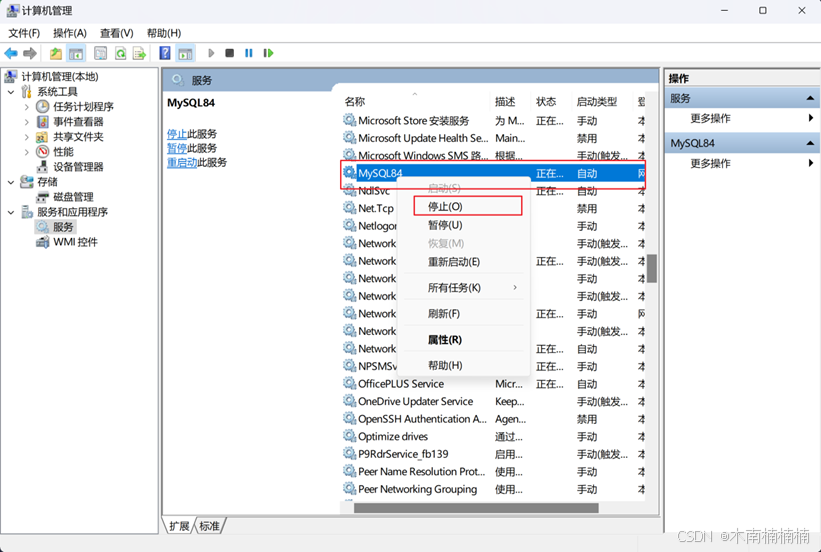Click the horizontal scrollbar in services list
The image size is (821, 552).
(476, 508)
